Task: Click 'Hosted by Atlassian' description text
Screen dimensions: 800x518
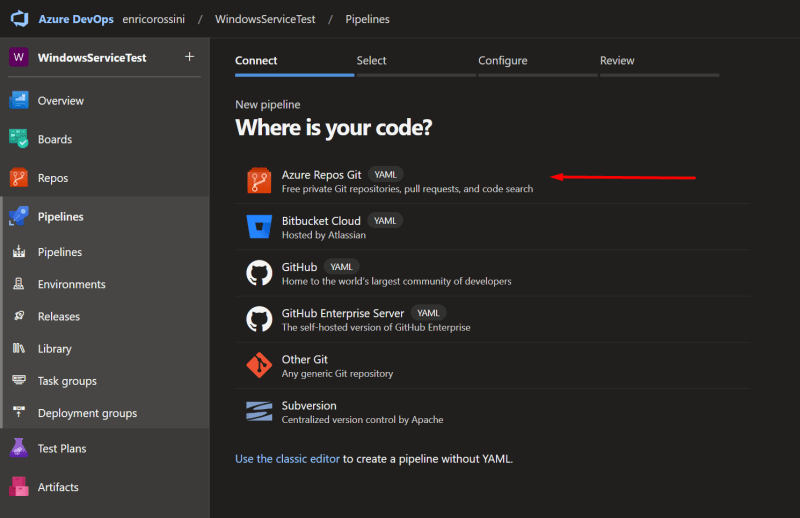Action: click(323, 235)
